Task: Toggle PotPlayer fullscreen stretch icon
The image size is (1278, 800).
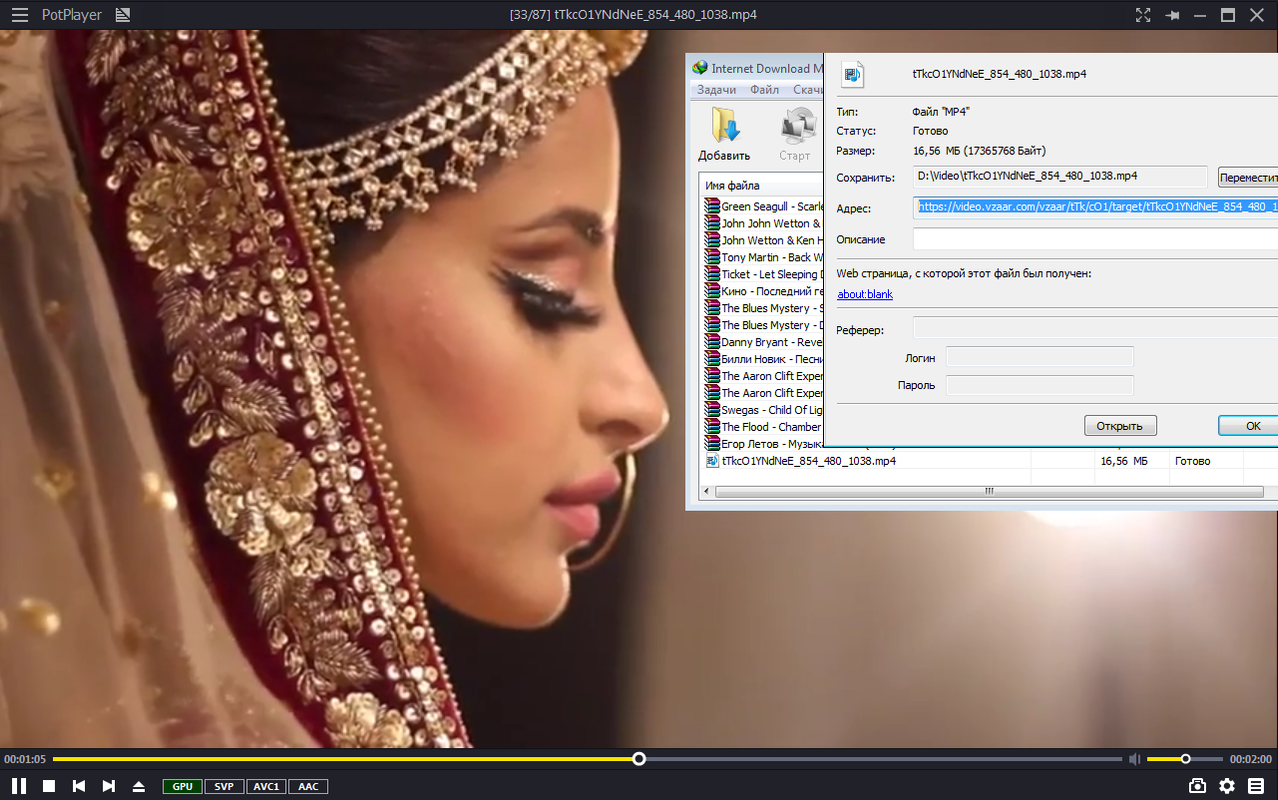Action: (1143, 15)
